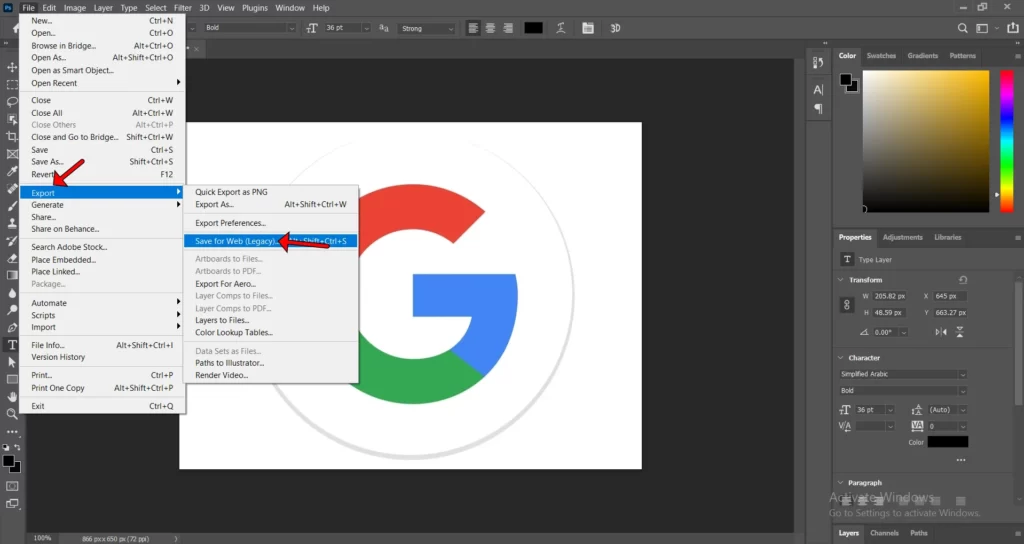Reset default foreground and background colors
1024x544 pixels.
click(6, 447)
